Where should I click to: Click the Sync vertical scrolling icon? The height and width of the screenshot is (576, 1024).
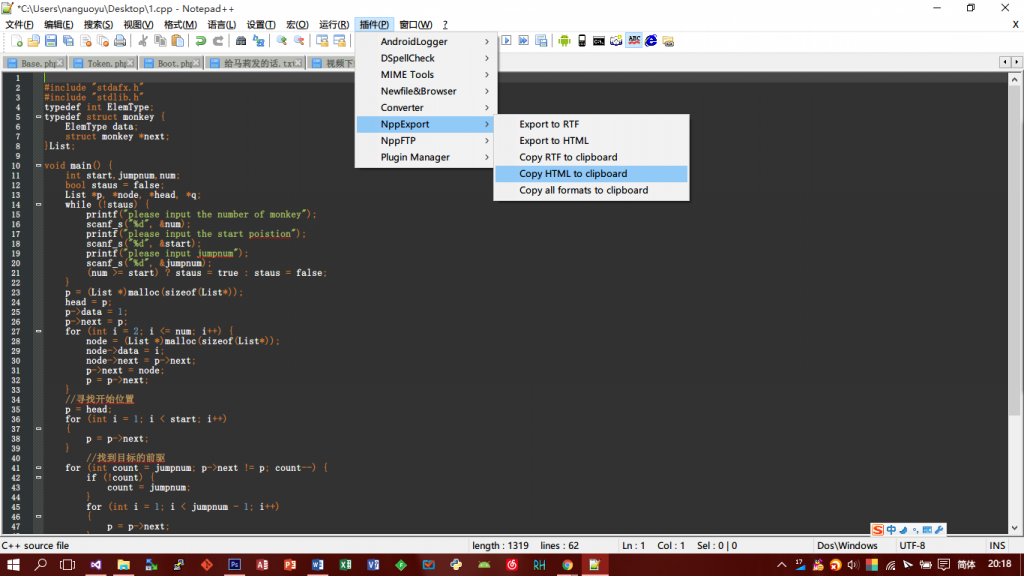pyautogui.click(x=322, y=41)
